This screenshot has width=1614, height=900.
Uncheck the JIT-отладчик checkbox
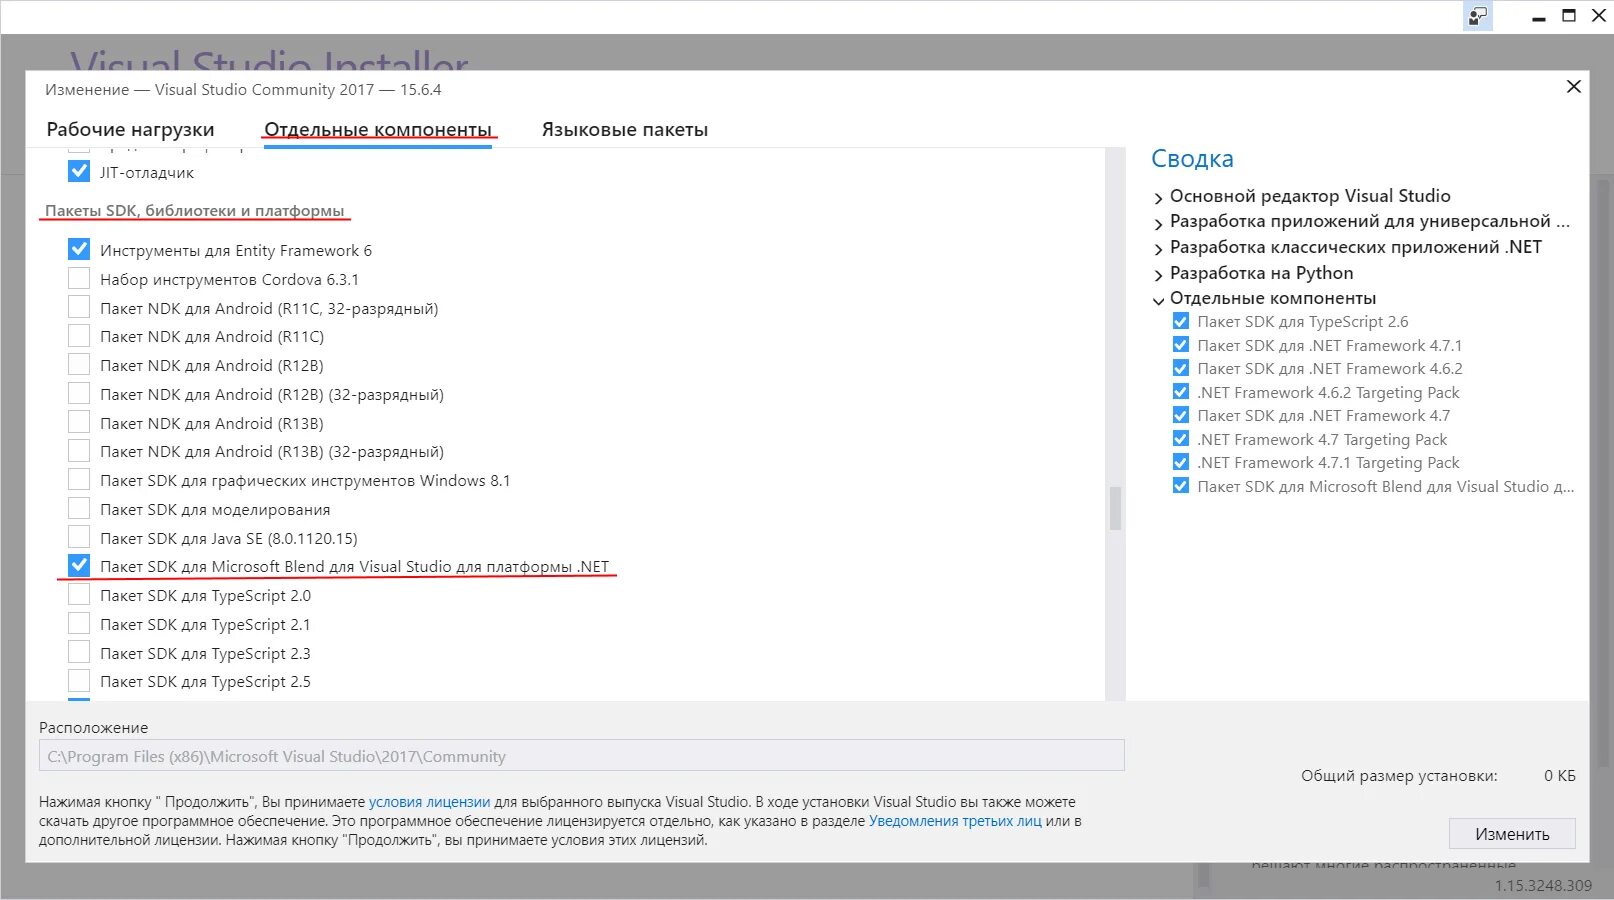tap(79, 171)
